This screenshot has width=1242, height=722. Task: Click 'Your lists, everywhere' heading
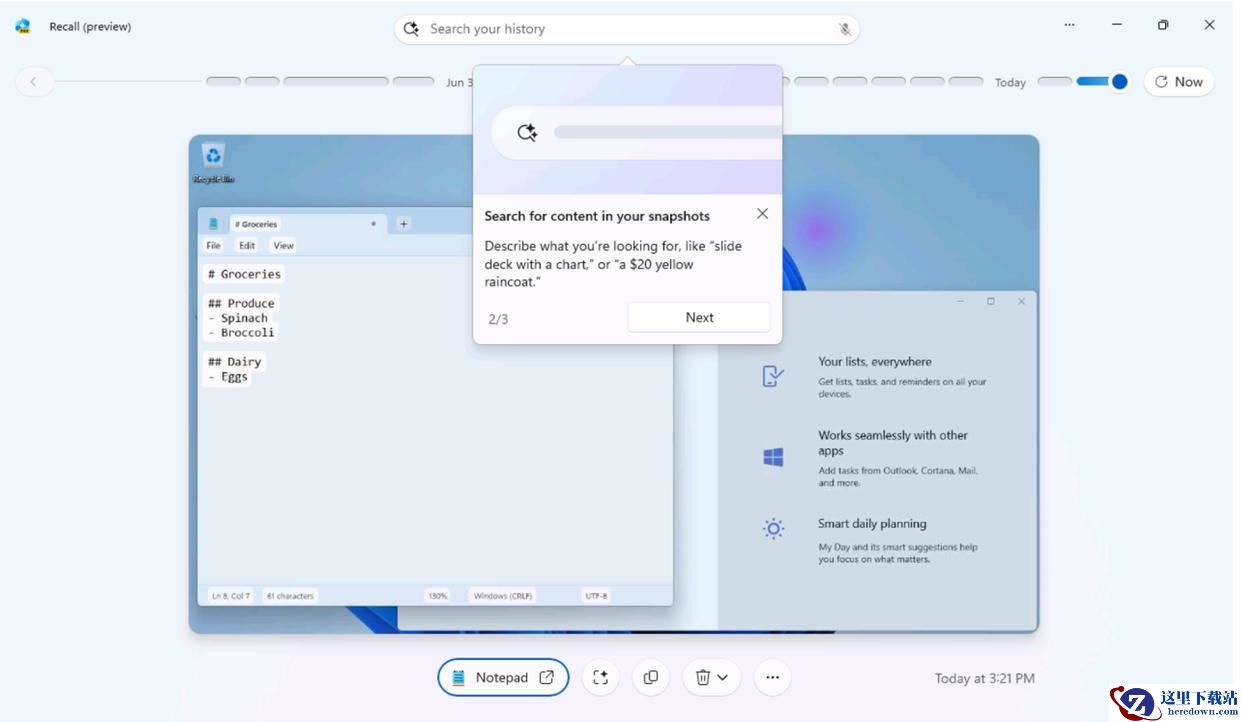coord(875,362)
